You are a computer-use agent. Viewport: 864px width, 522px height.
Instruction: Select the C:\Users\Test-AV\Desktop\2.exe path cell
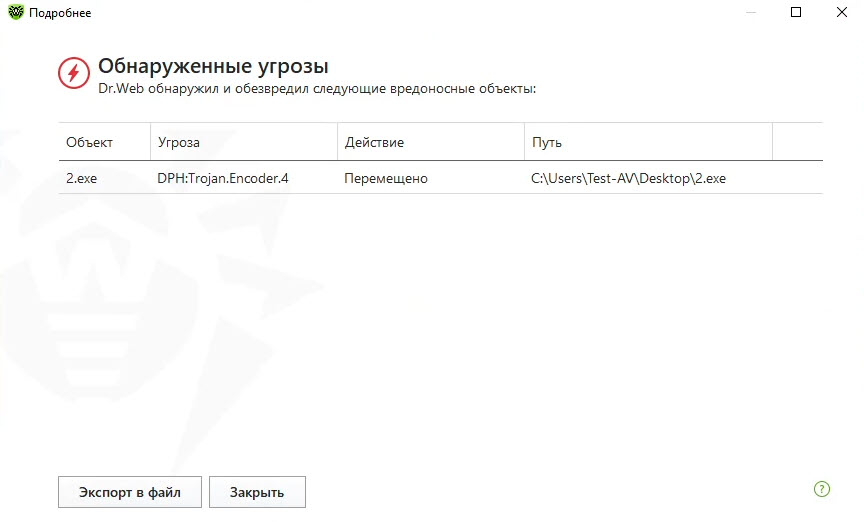point(629,178)
